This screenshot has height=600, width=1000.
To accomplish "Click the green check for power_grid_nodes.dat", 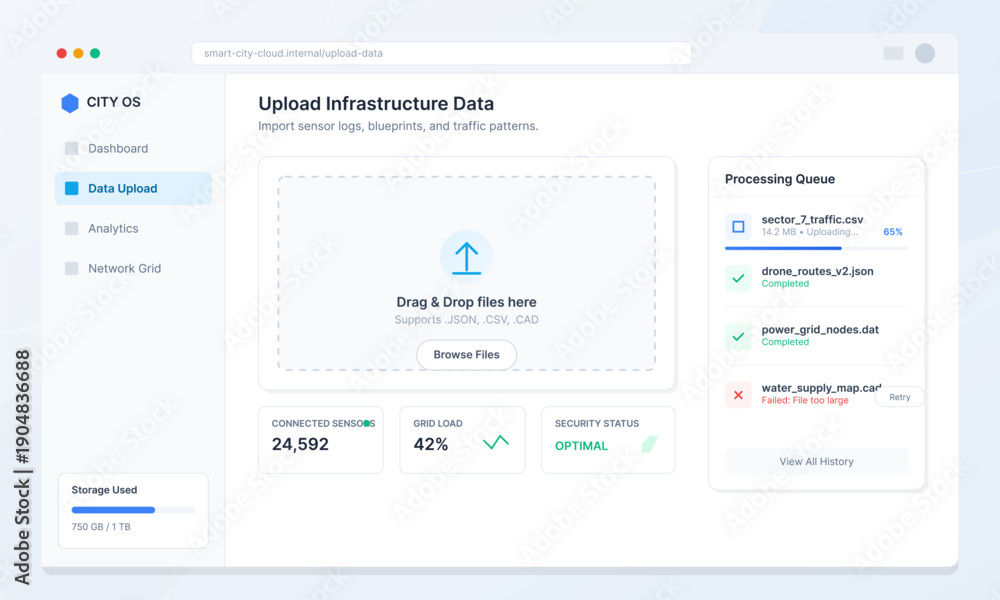I will (738, 336).
